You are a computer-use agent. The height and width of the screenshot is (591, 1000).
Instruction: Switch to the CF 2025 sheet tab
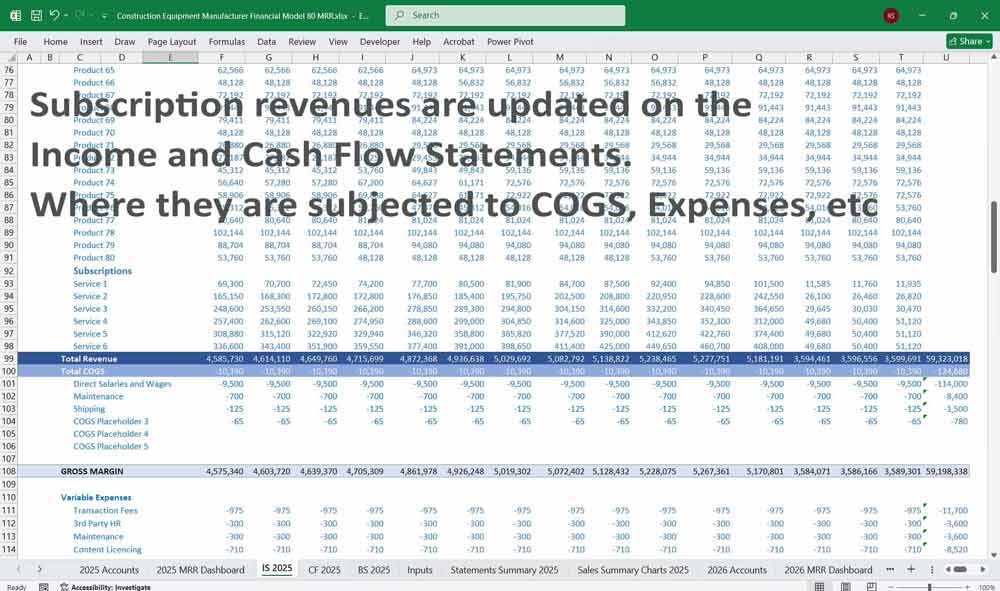327,569
